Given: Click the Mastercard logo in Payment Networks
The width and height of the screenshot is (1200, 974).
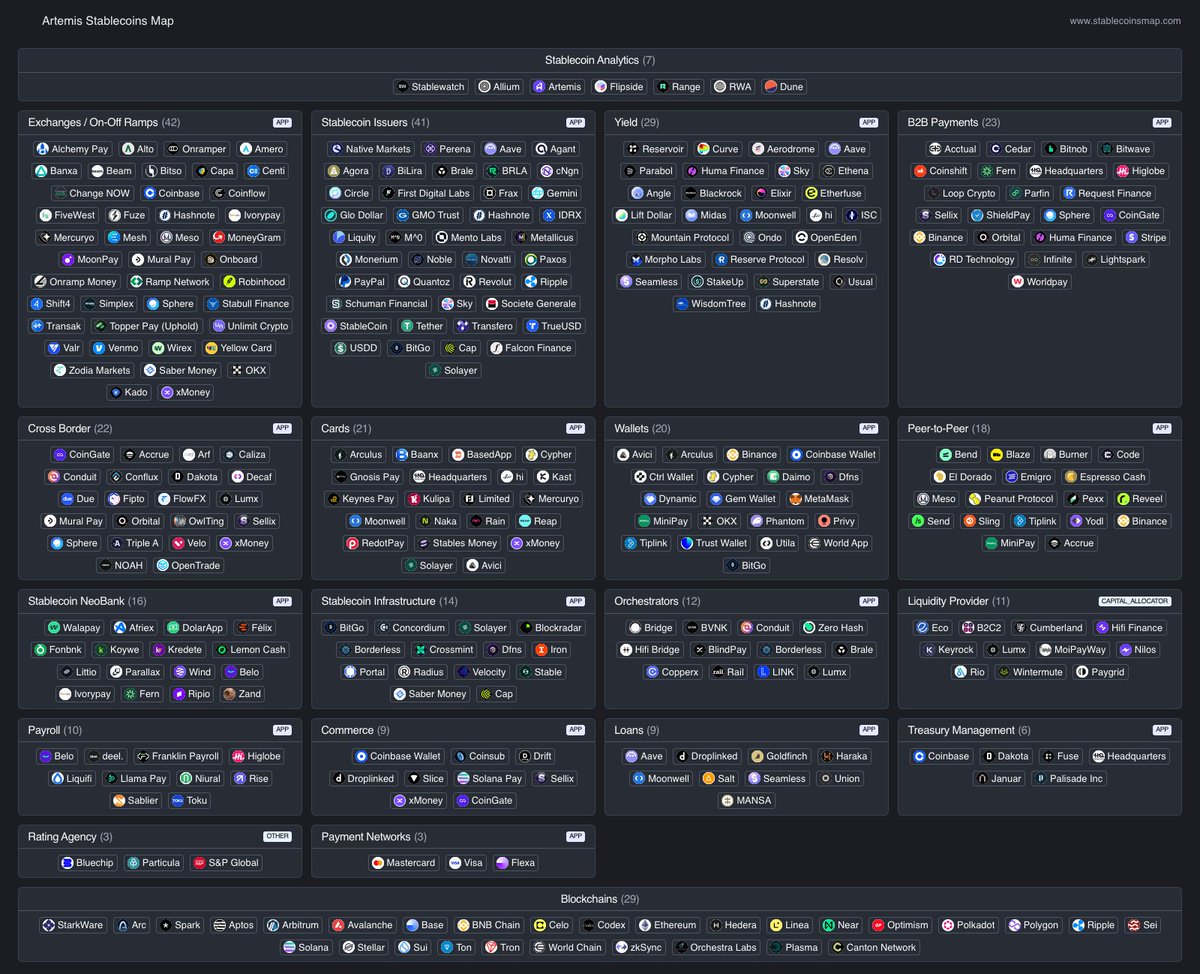Looking at the screenshot, I should [x=377, y=863].
